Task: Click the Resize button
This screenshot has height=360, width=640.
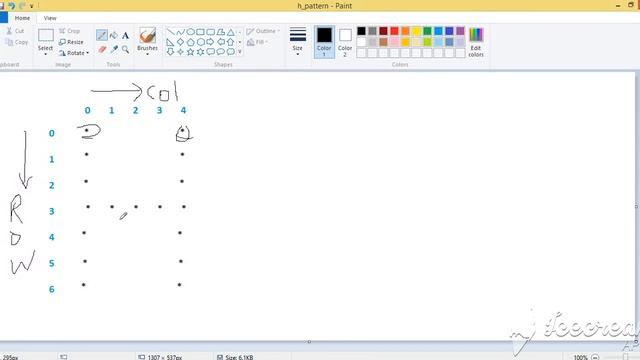Action: 71,42
